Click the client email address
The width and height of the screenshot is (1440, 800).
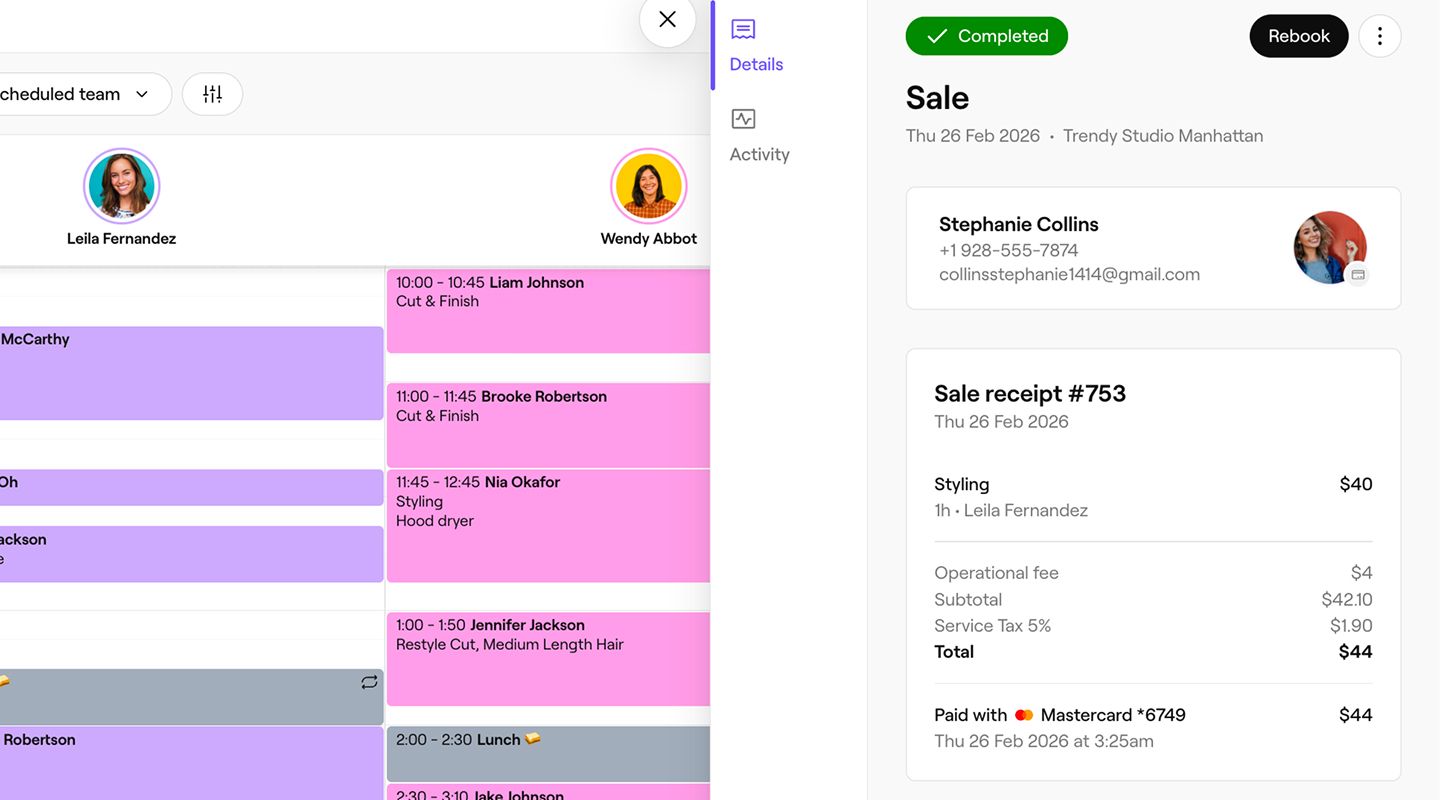[1069, 274]
